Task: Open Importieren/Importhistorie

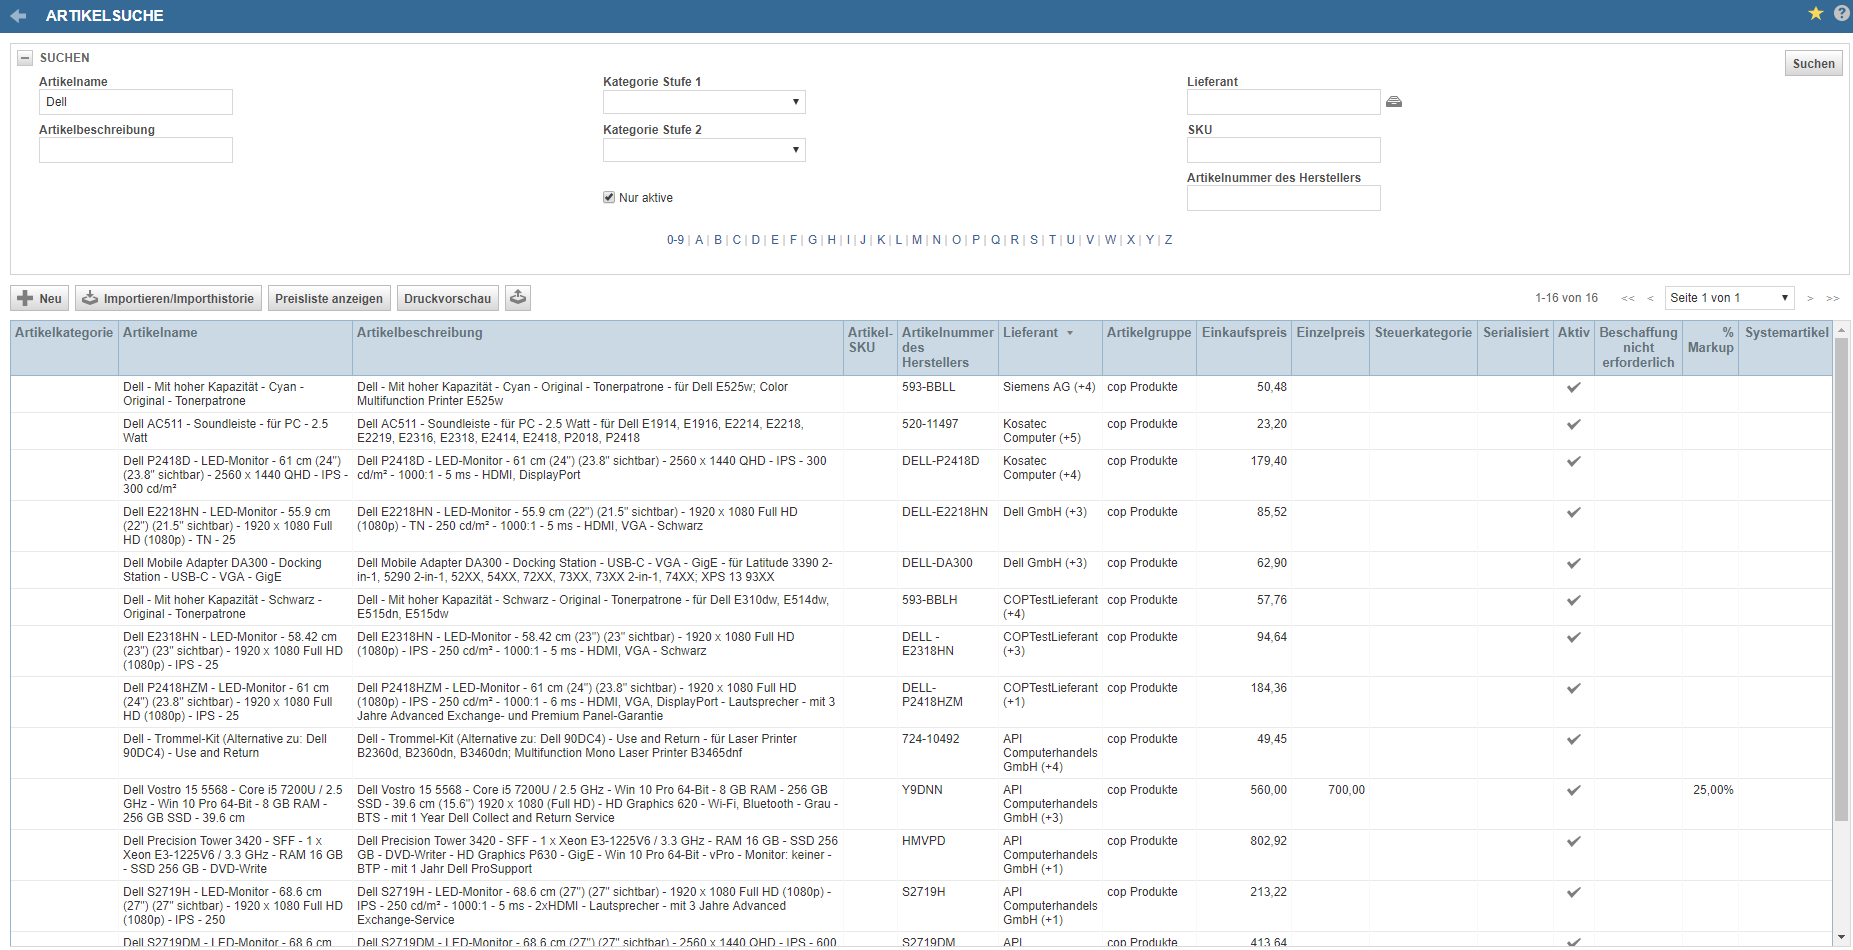Action: (x=168, y=298)
